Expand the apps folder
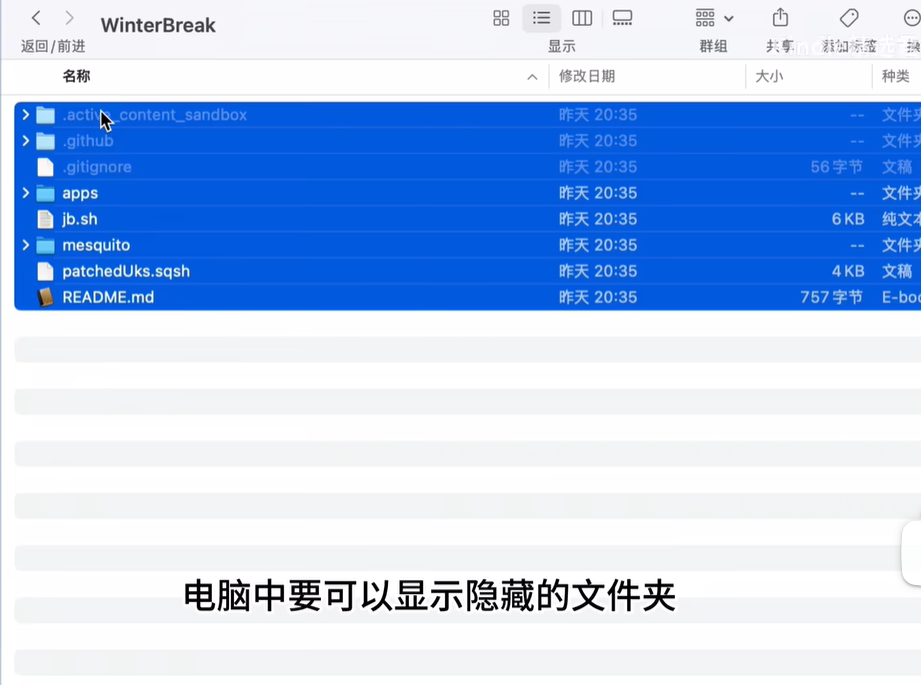Screen dimensions: 921x685 (26, 193)
